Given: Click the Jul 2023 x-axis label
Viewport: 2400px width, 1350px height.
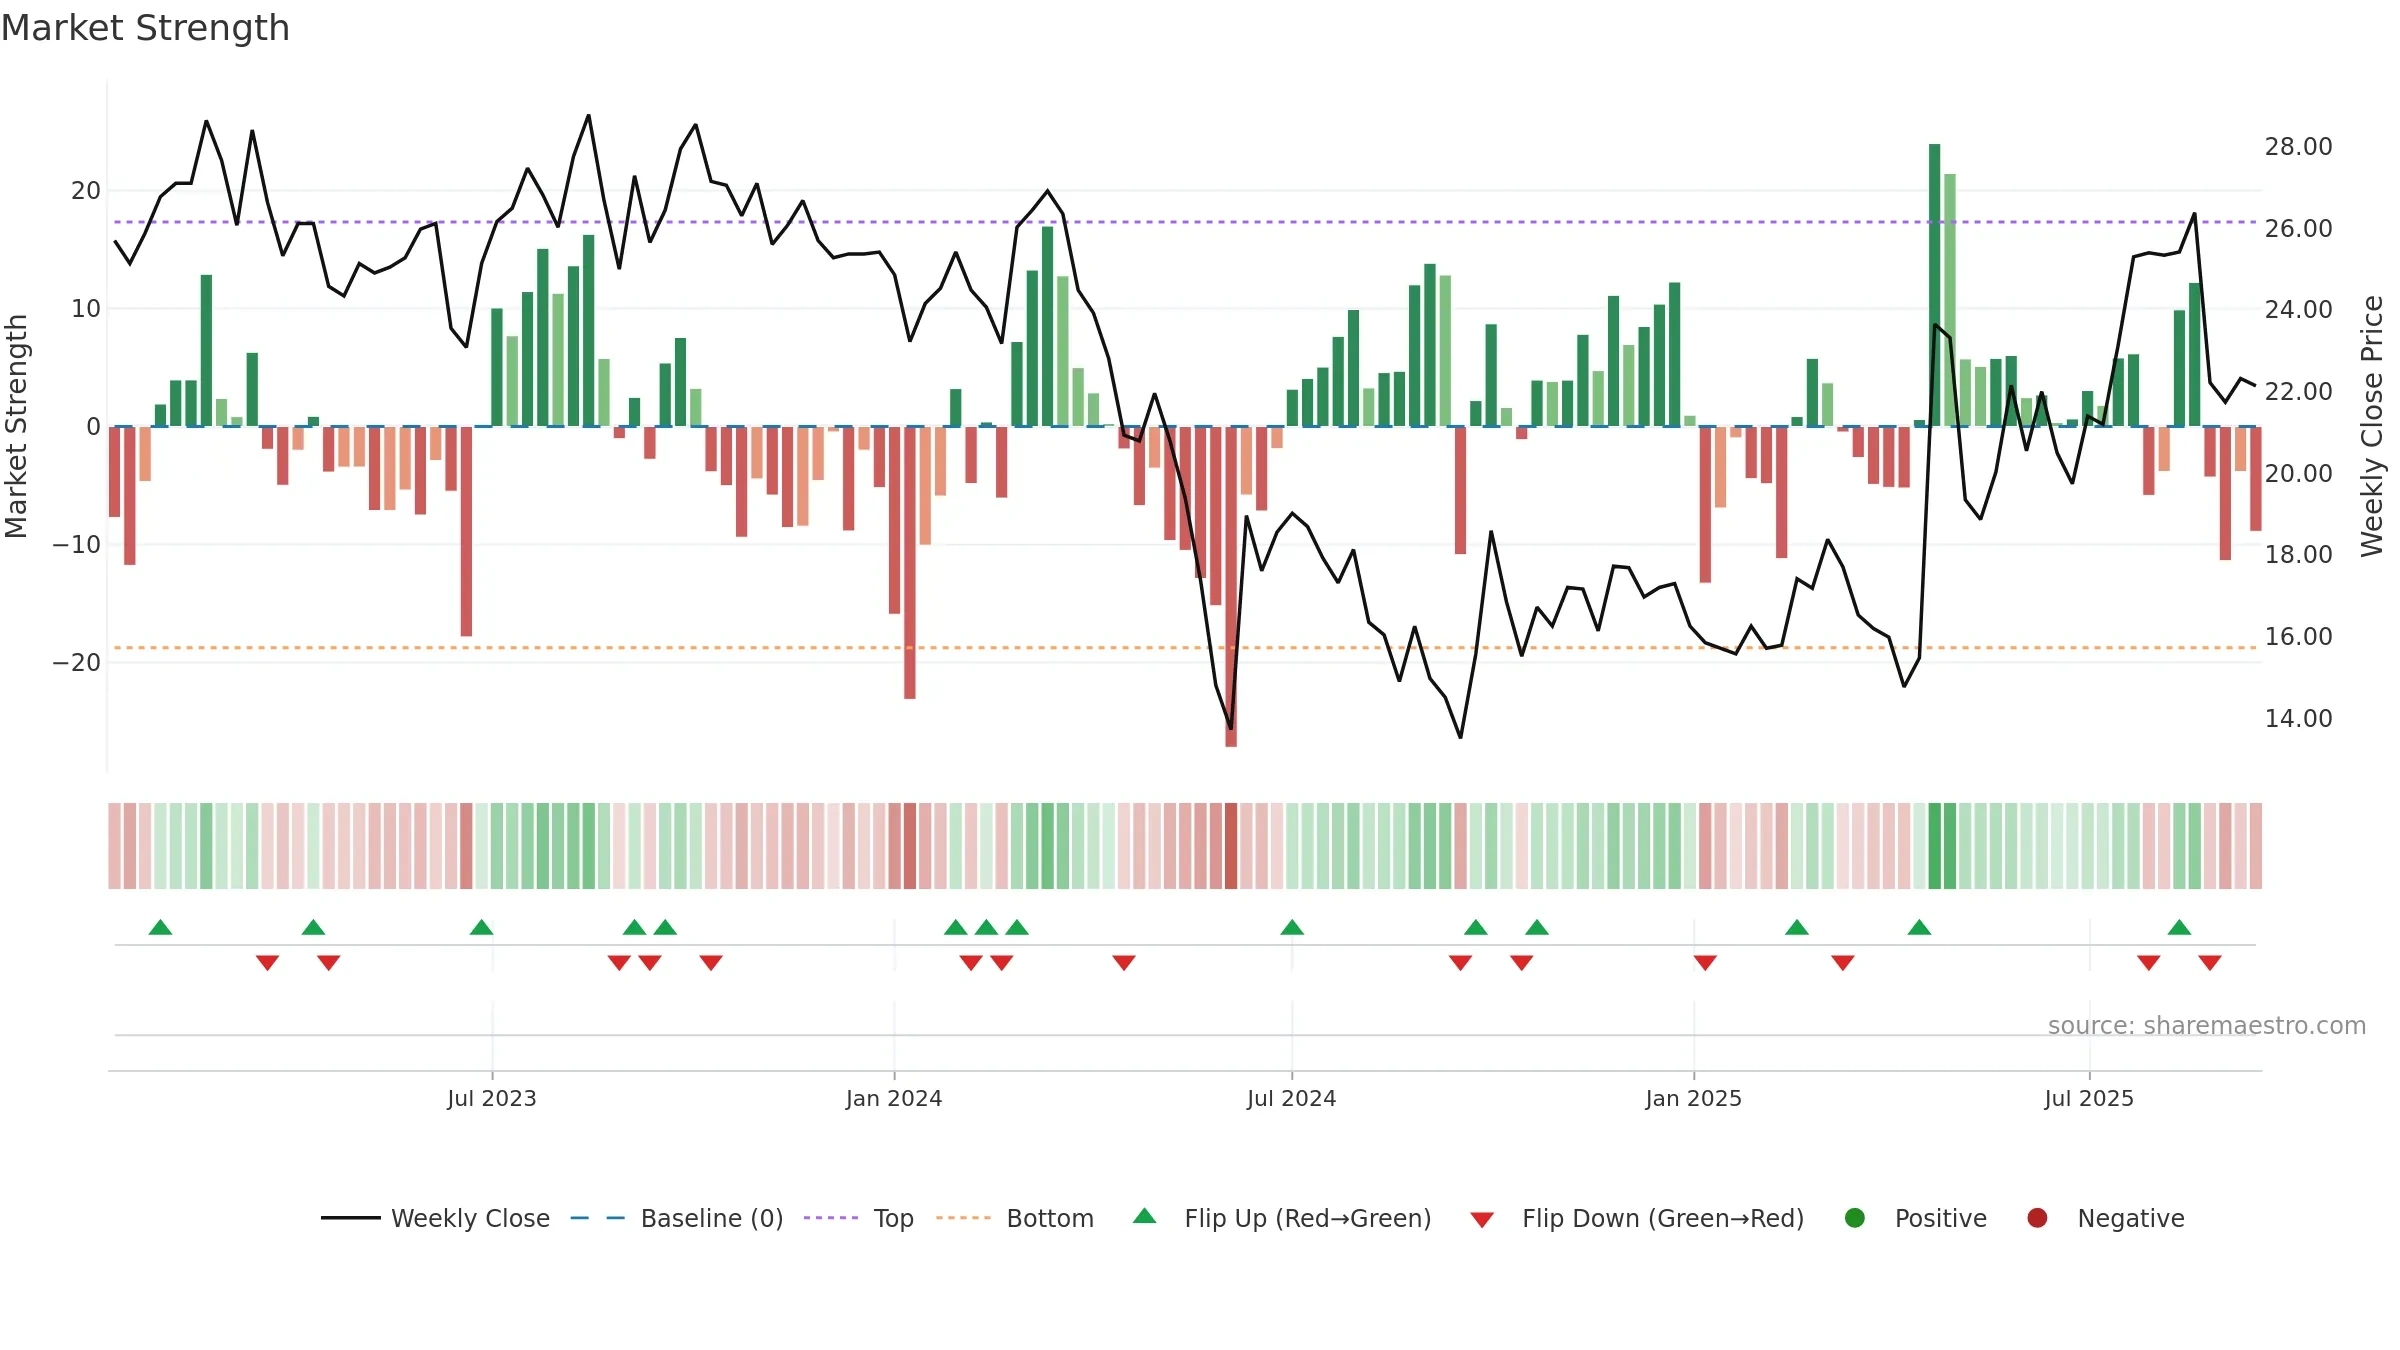Looking at the screenshot, I should pyautogui.click(x=492, y=1098).
